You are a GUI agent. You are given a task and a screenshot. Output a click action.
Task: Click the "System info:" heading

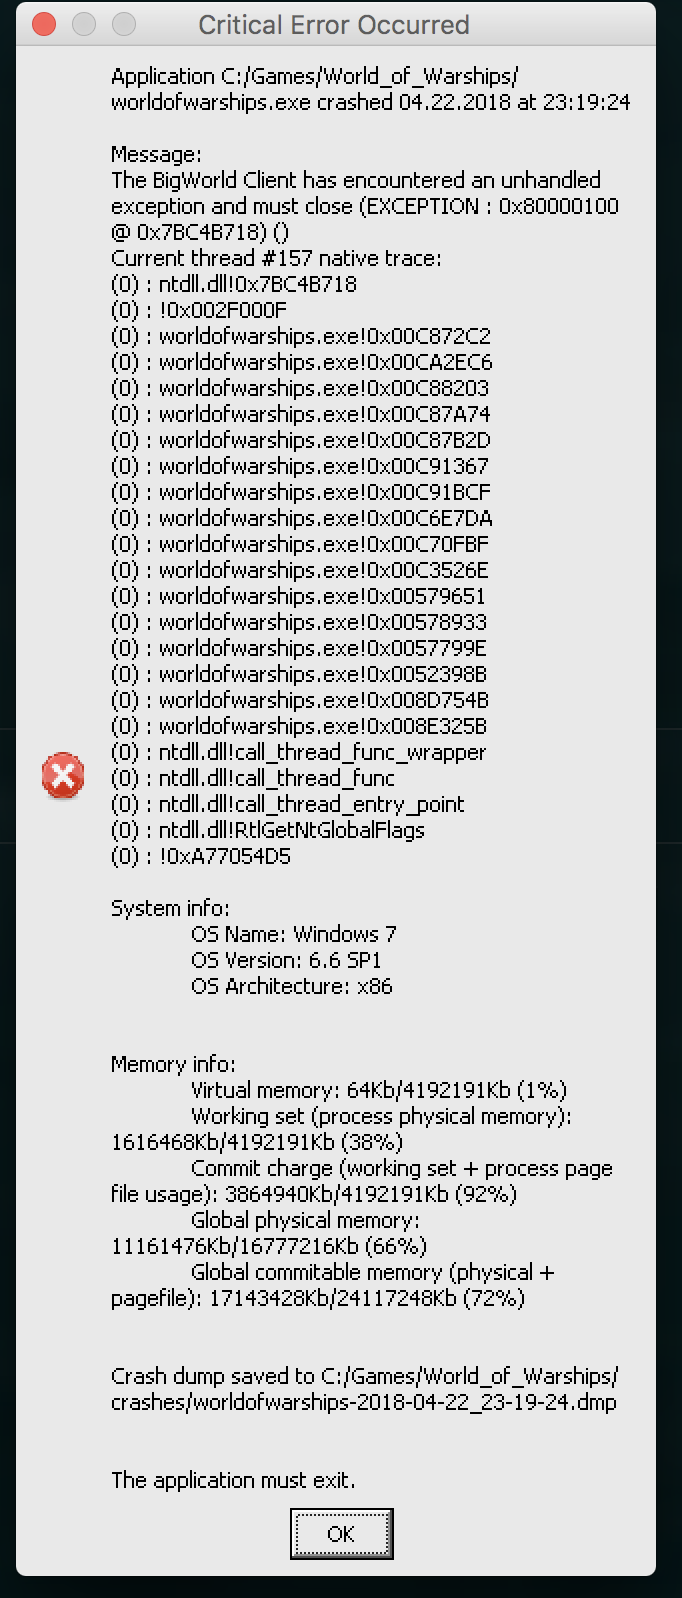tap(170, 908)
